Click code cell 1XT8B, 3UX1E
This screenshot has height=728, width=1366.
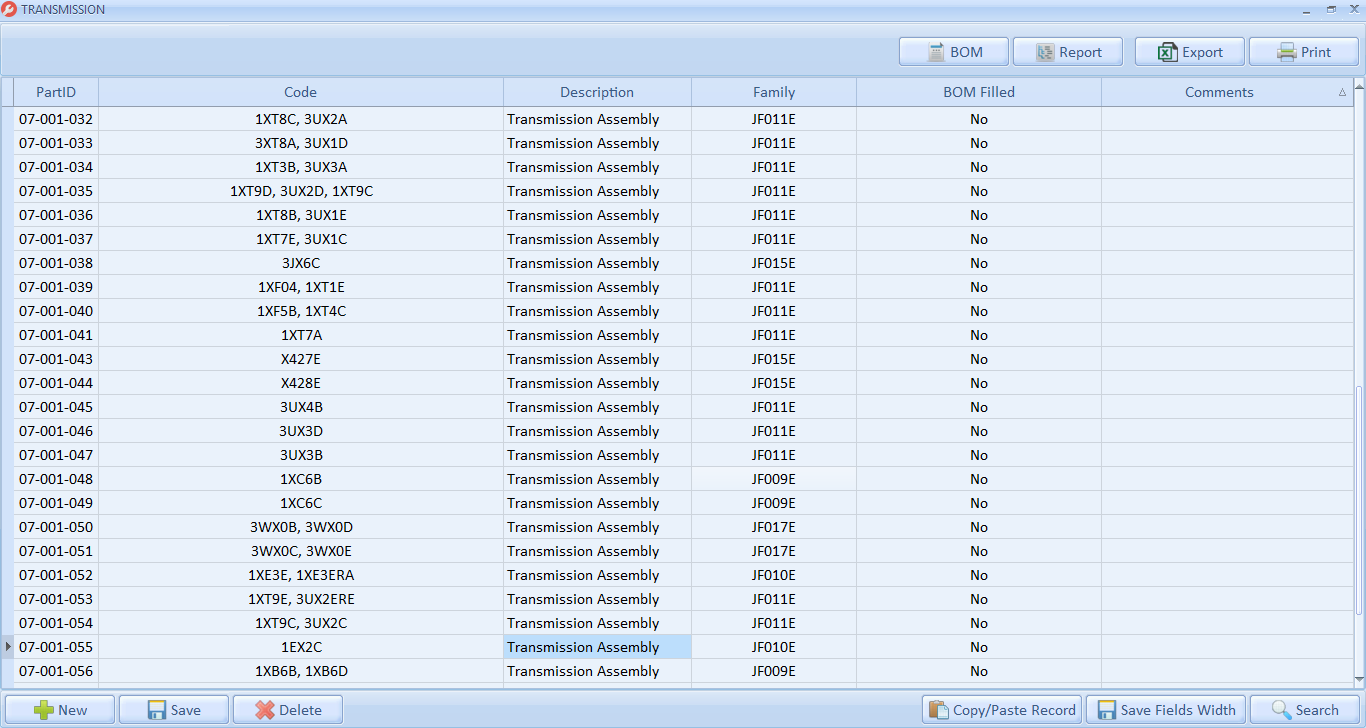tap(301, 215)
